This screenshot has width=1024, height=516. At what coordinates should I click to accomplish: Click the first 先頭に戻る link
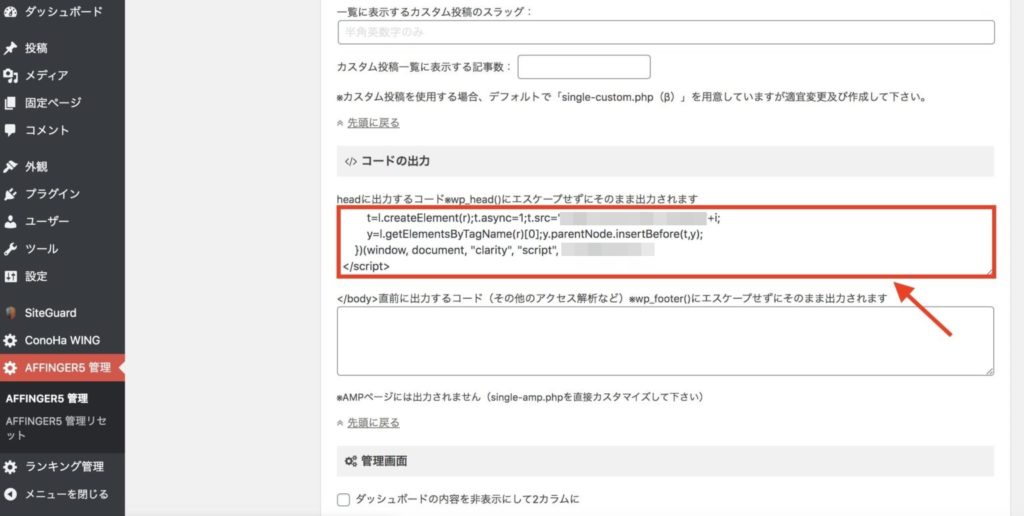pos(373,123)
